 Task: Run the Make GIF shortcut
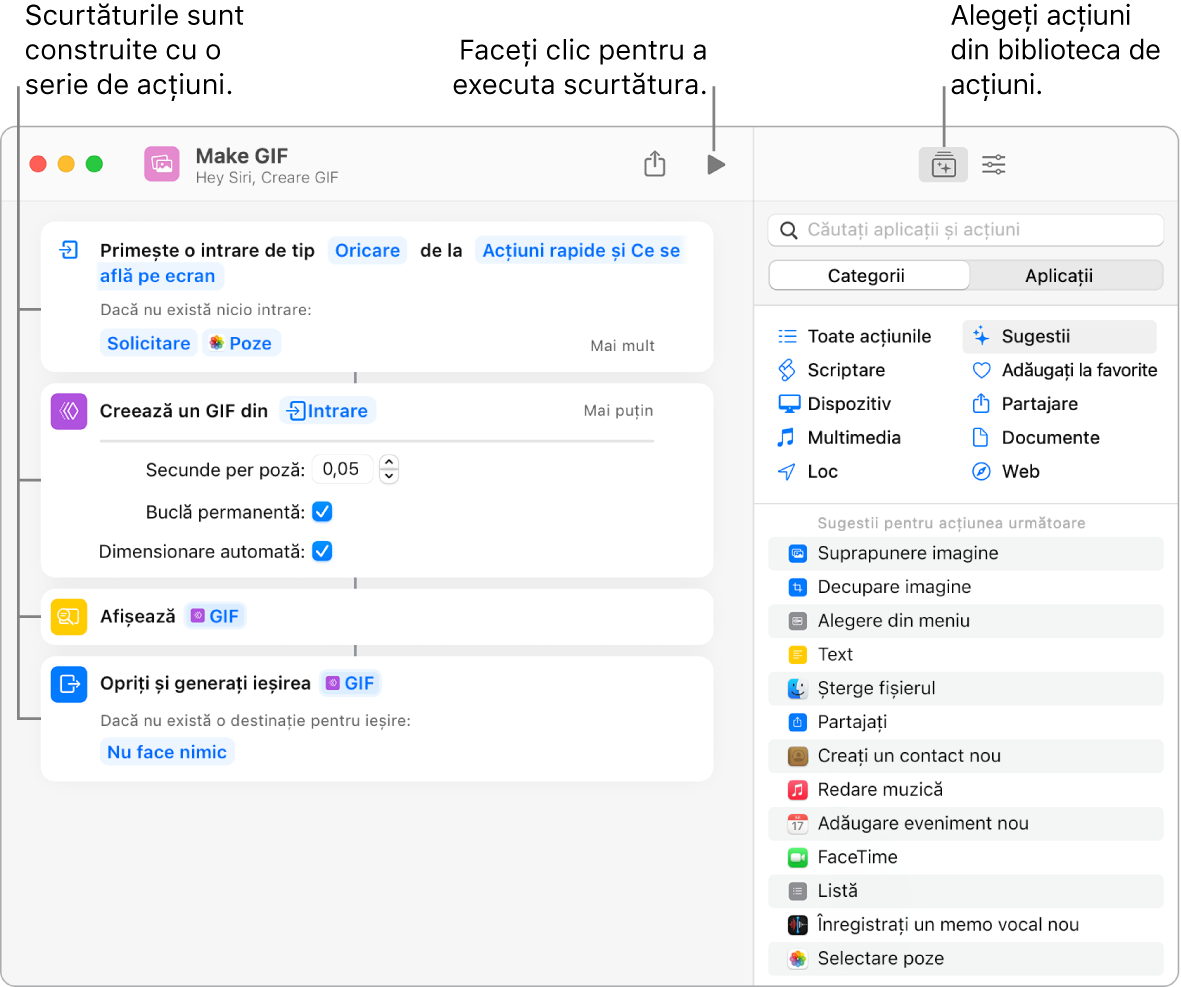(716, 165)
